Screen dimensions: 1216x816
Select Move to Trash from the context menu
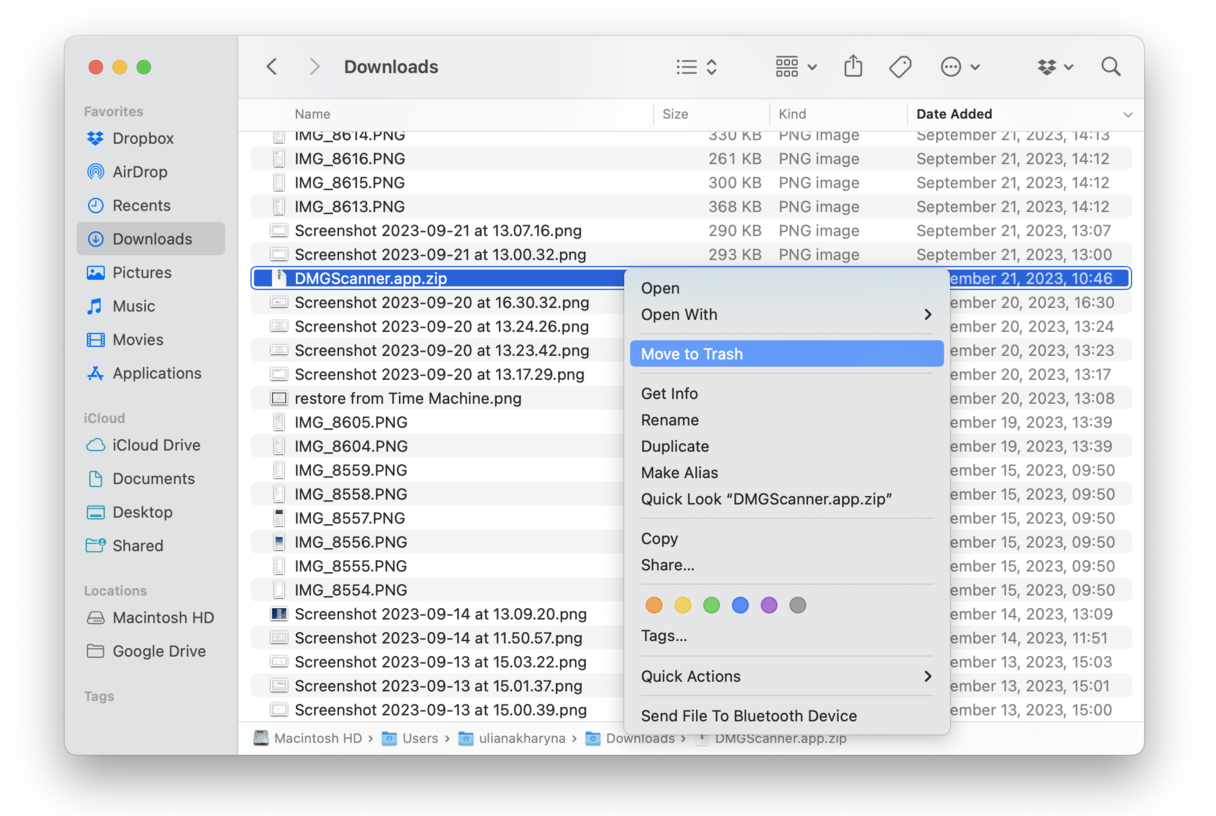pos(690,353)
